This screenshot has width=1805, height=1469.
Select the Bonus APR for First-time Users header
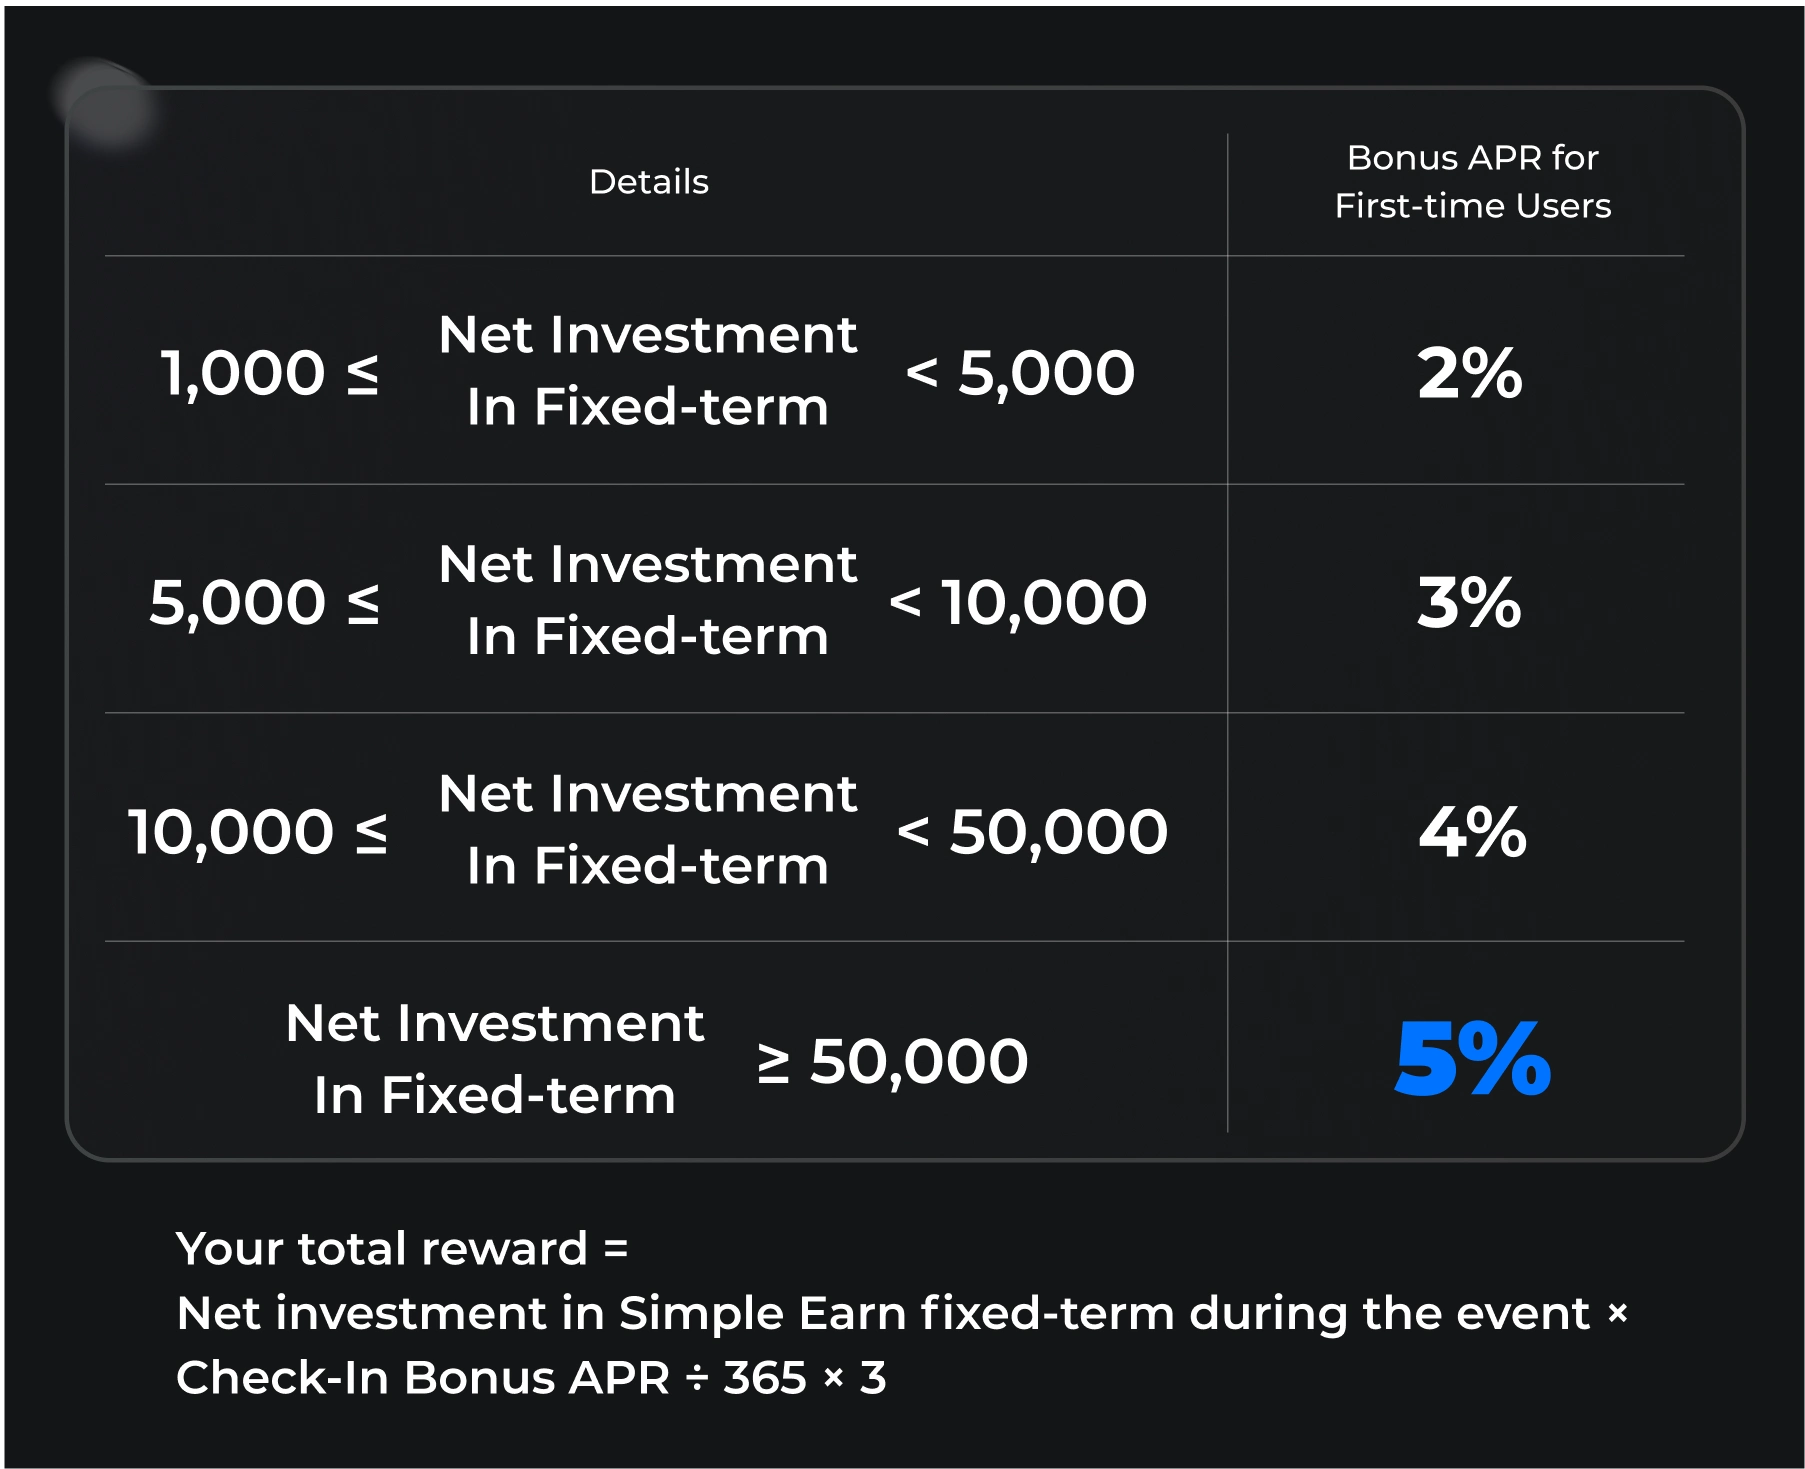pos(1472,182)
